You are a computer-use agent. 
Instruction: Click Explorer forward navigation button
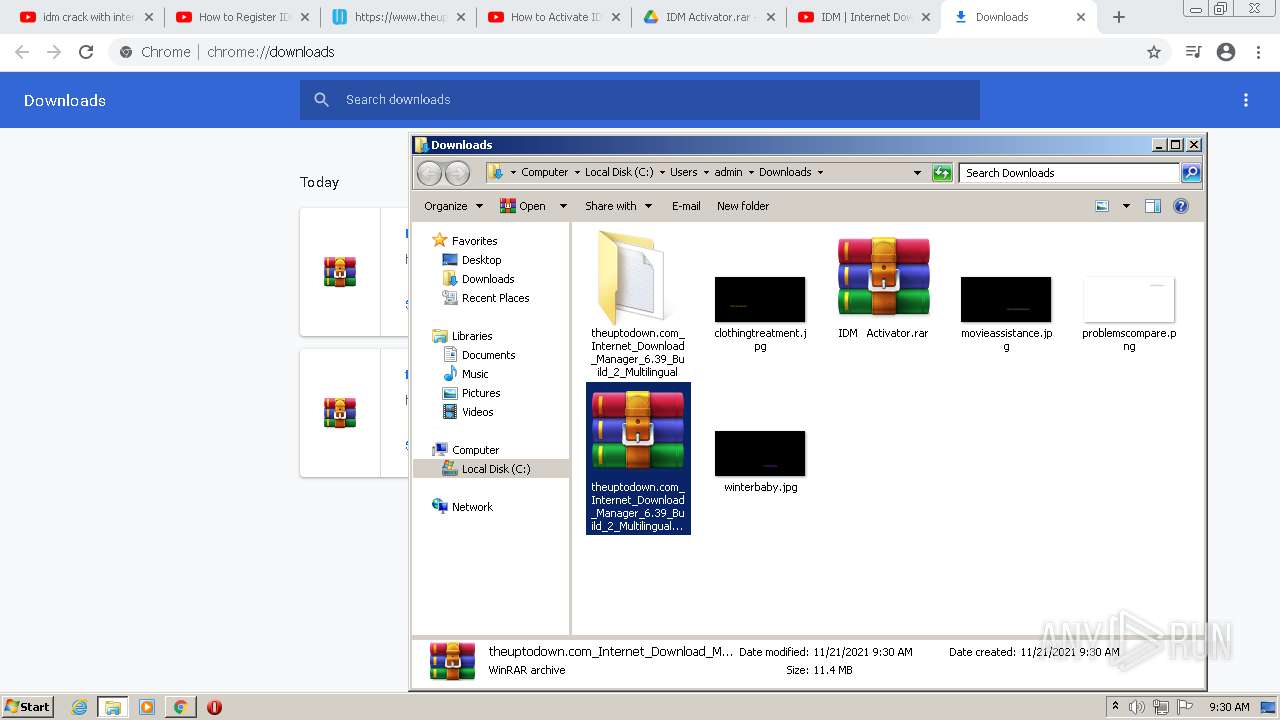[x=457, y=173]
